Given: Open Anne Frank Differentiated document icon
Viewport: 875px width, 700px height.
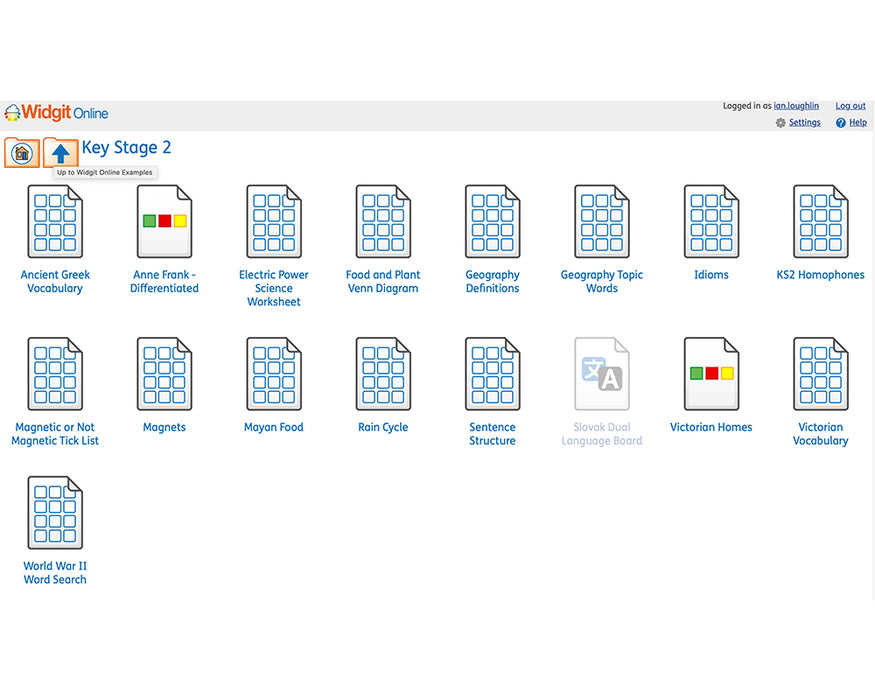Looking at the screenshot, I should [x=164, y=221].
